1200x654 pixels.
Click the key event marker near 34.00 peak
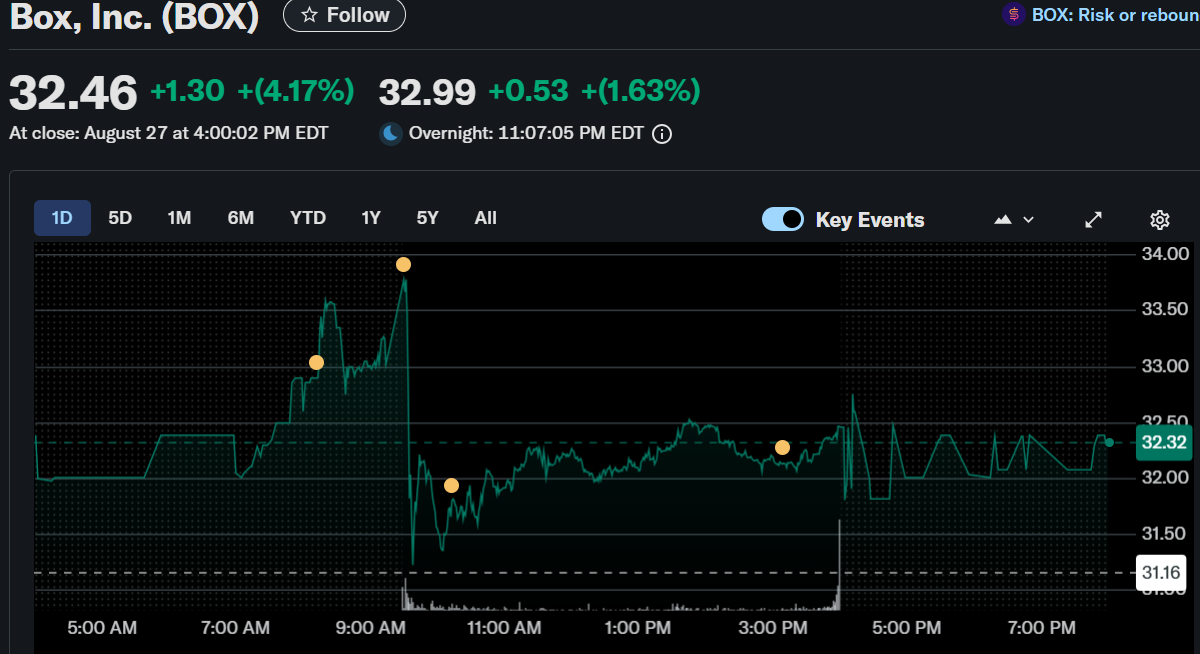click(403, 265)
